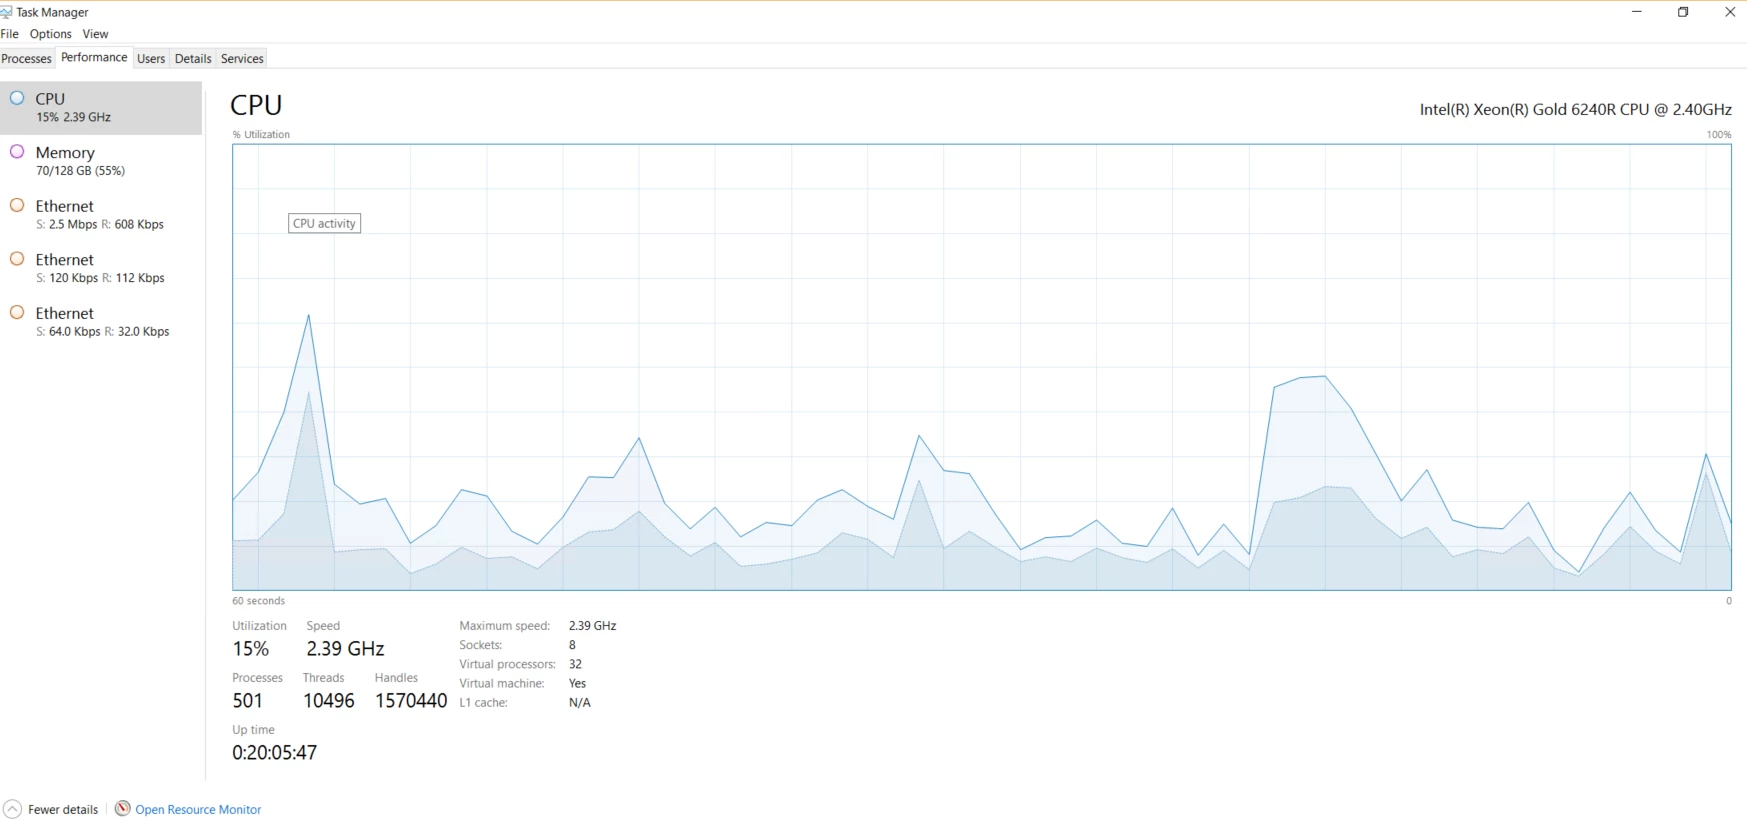Switch to the Services tab

tap(242, 58)
